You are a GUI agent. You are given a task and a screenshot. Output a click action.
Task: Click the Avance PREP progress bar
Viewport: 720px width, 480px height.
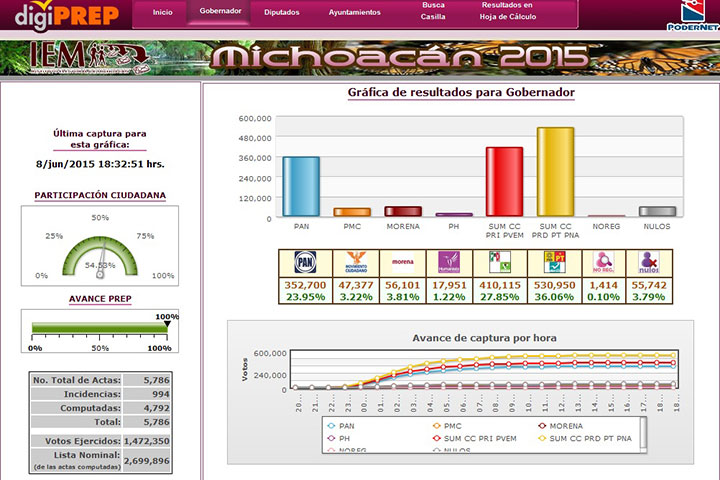pos(98,327)
